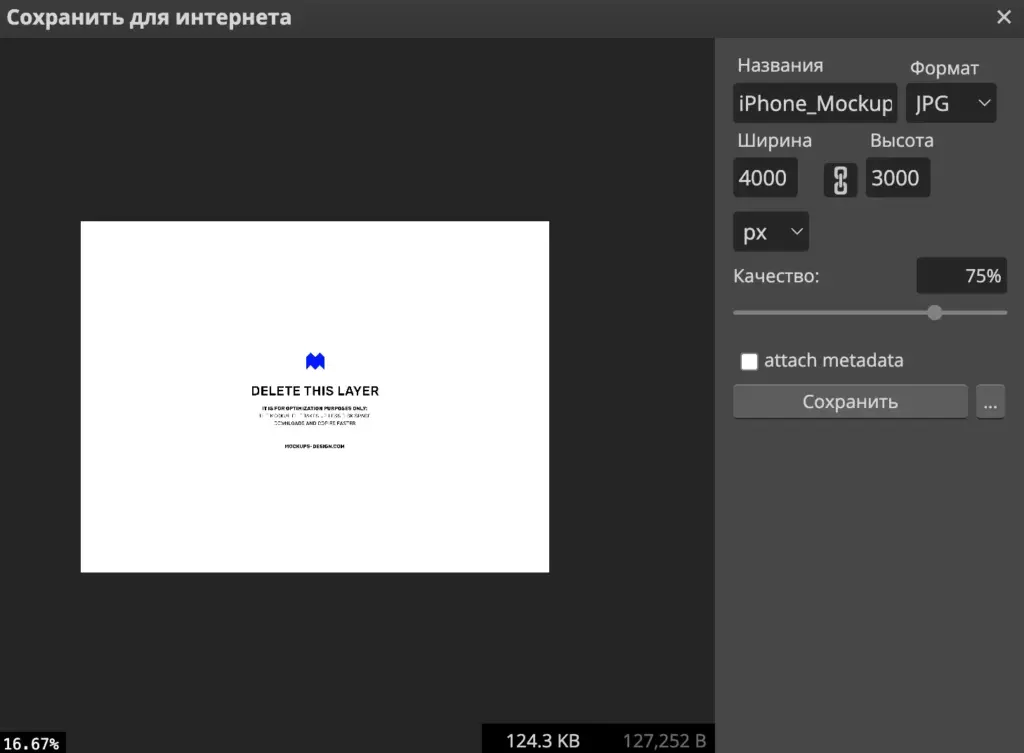Click the Ширина label
This screenshot has height=753, width=1024.
click(x=775, y=140)
